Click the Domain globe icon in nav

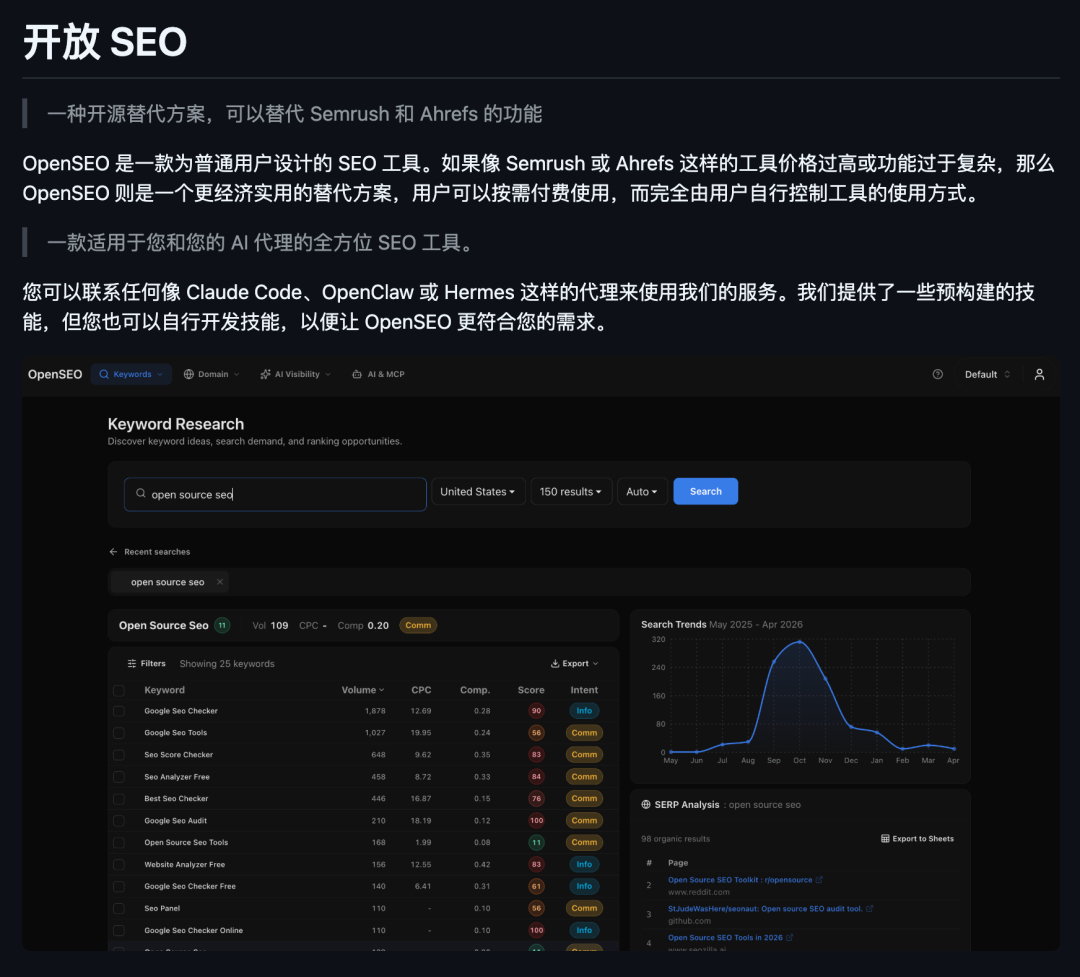click(x=189, y=374)
